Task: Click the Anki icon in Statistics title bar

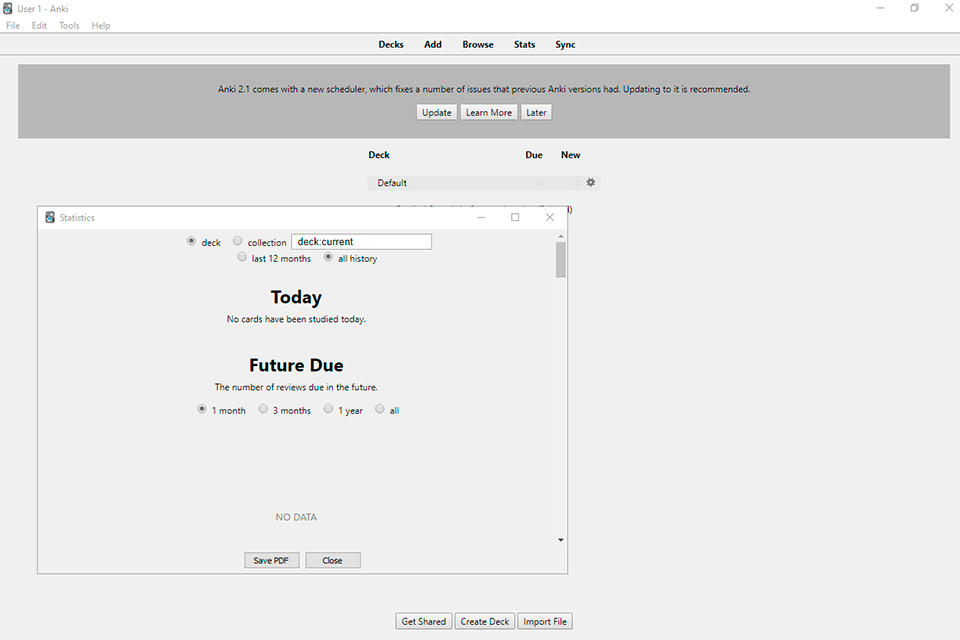Action: 50,217
